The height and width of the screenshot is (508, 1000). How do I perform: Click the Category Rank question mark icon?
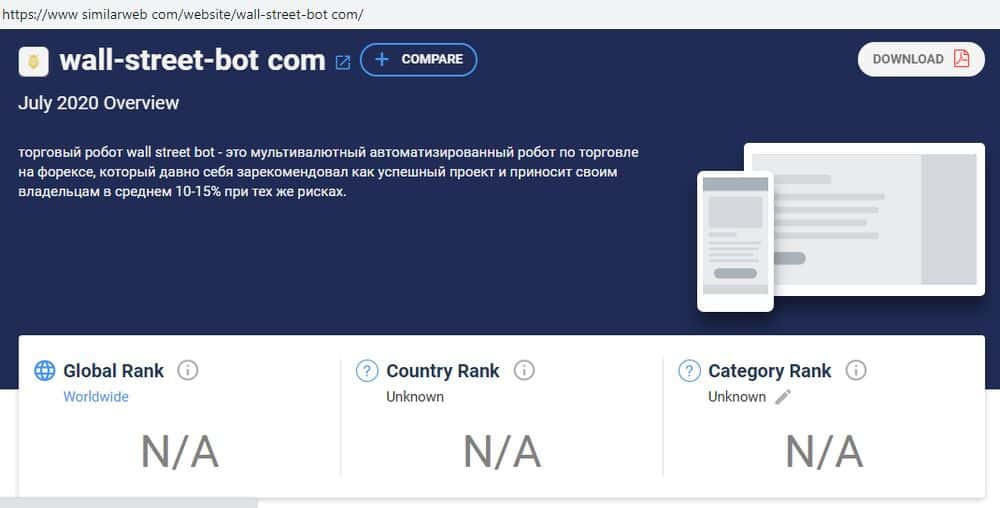[689, 370]
